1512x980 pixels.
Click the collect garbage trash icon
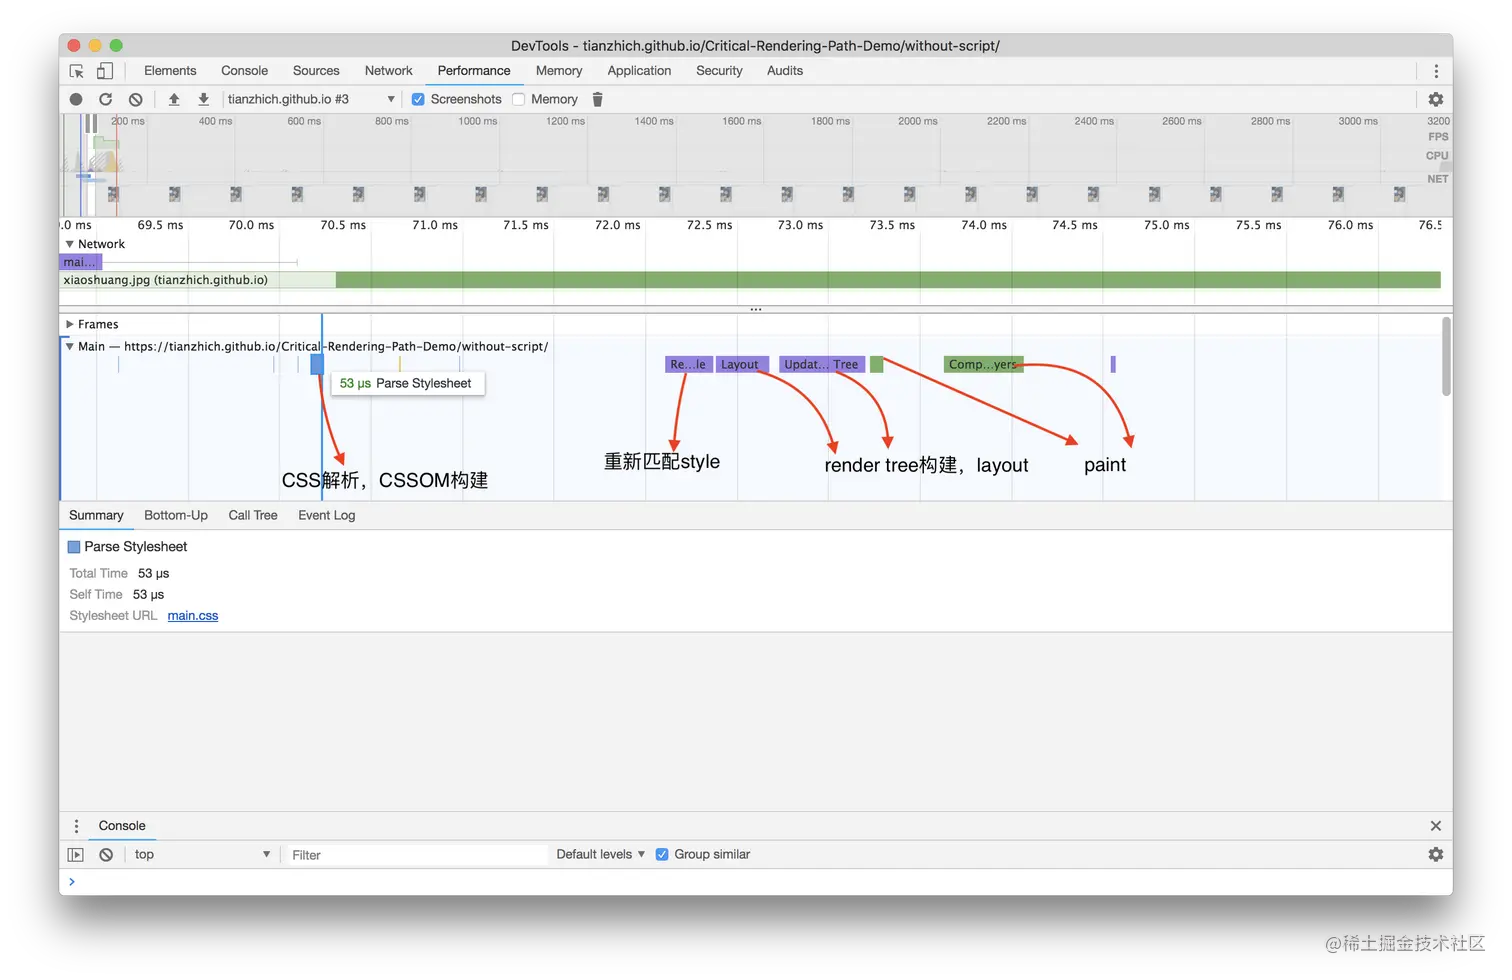pyautogui.click(x=597, y=99)
